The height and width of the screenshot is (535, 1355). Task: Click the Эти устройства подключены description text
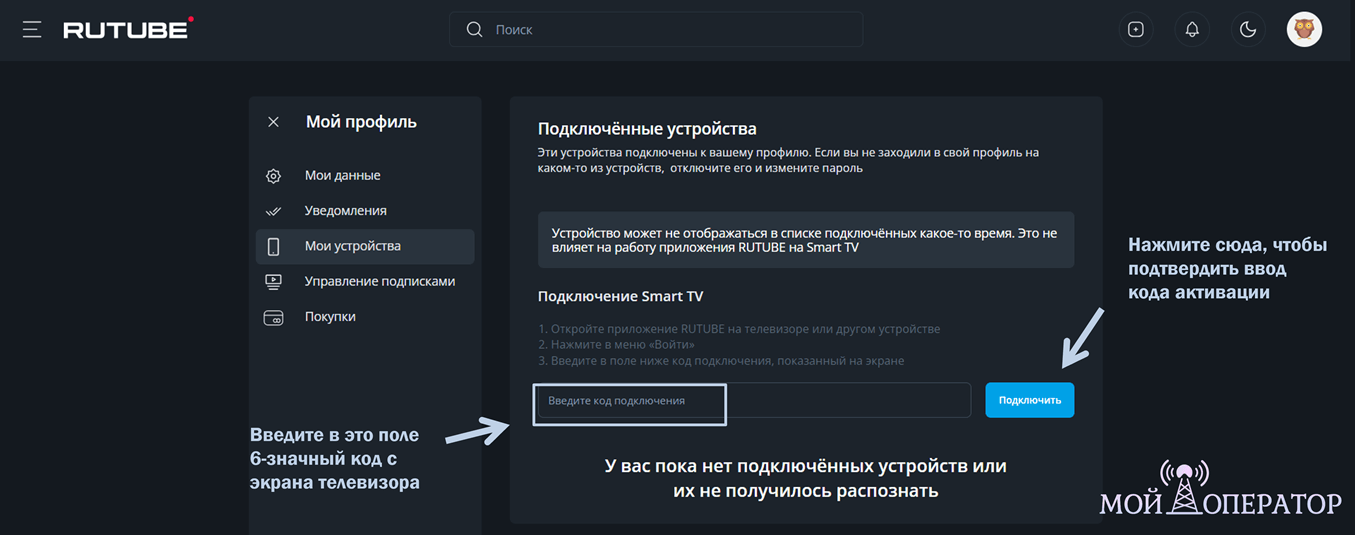(x=788, y=160)
